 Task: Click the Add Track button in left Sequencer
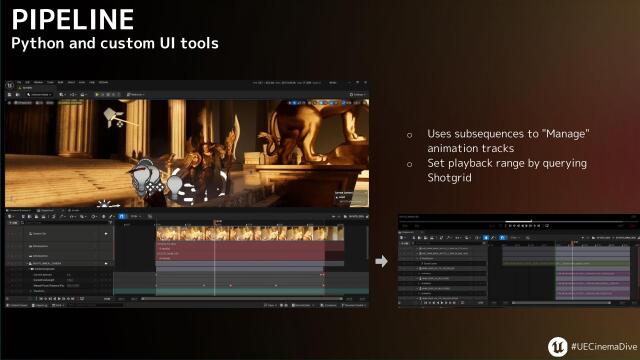click(x=13, y=223)
